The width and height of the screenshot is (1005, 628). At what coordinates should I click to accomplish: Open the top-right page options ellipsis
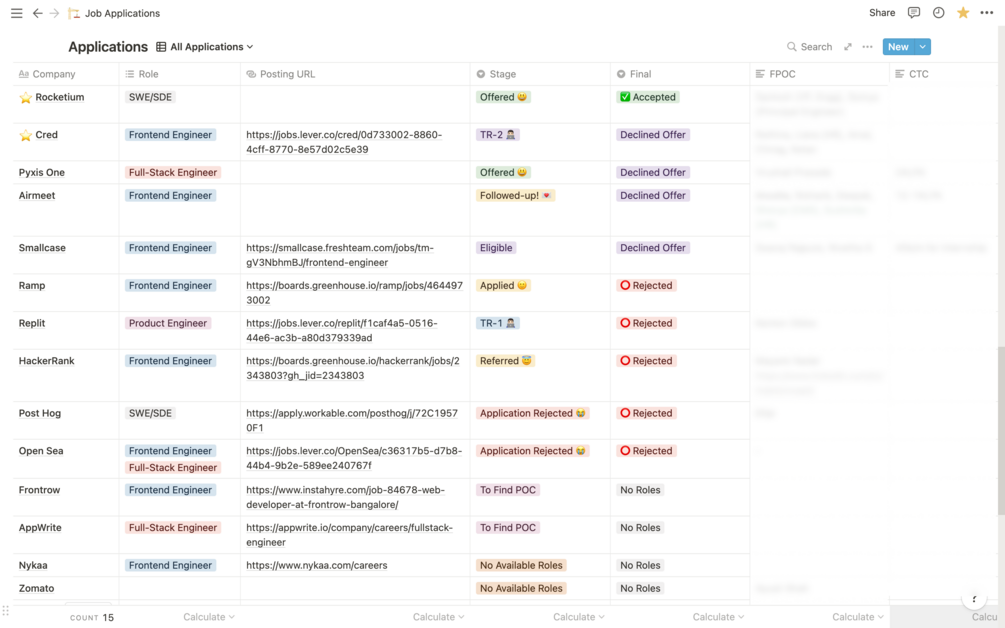(x=987, y=13)
